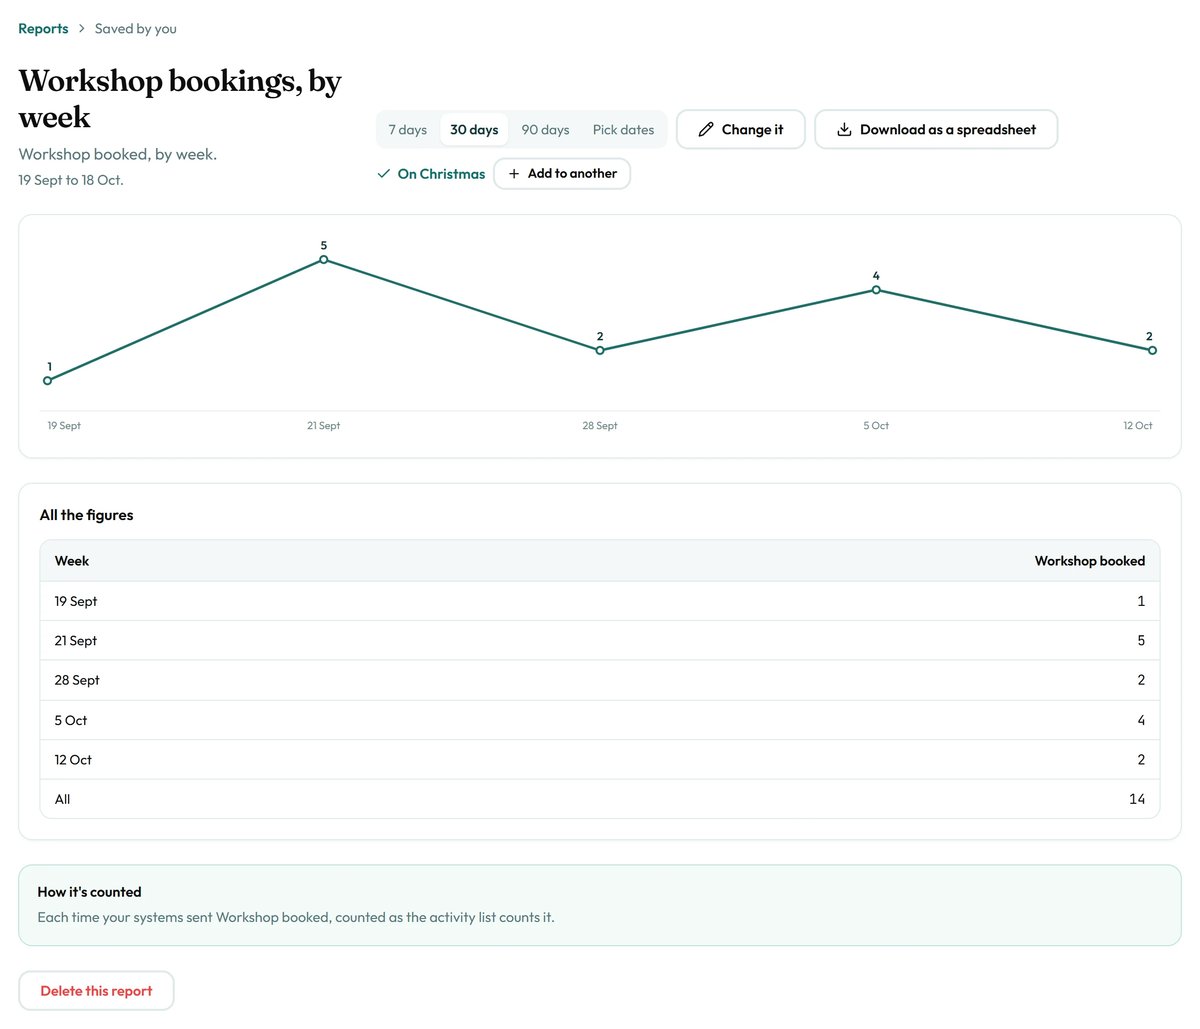Click the value 5 in 21 Sept row
The height and width of the screenshot is (1029, 1200).
pos(1141,641)
